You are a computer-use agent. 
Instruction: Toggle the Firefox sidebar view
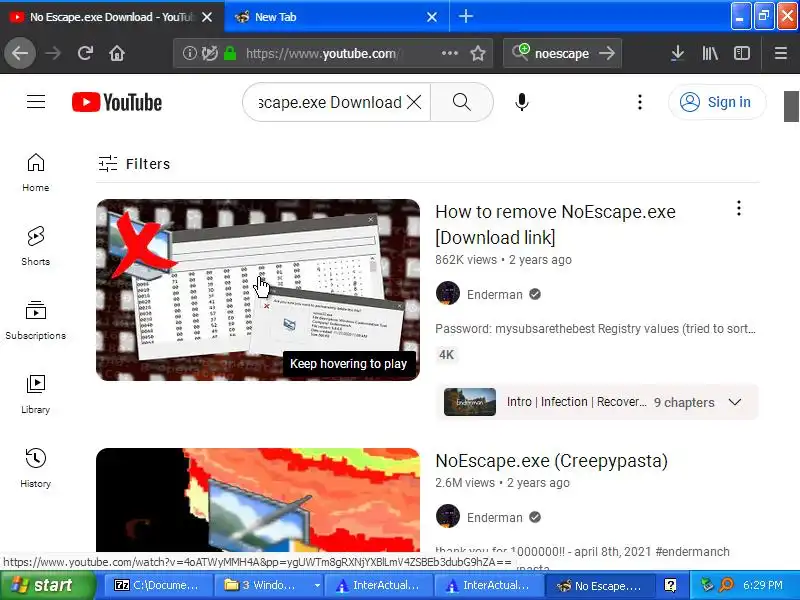click(x=742, y=53)
